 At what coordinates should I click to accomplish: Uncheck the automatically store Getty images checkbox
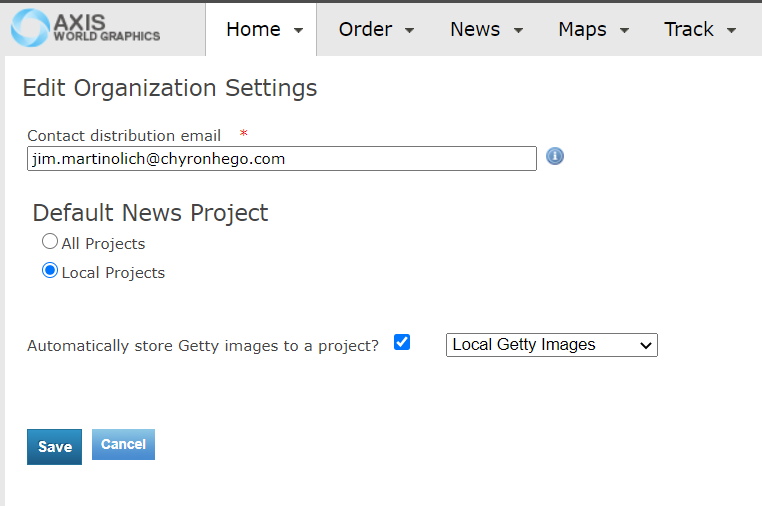point(402,342)
